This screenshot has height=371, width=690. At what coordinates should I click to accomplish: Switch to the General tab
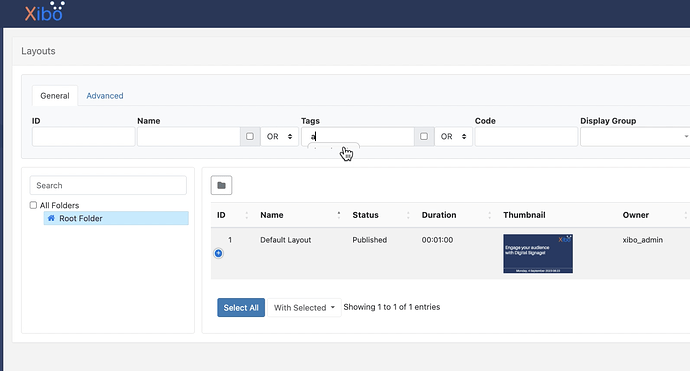coord(55,96)
